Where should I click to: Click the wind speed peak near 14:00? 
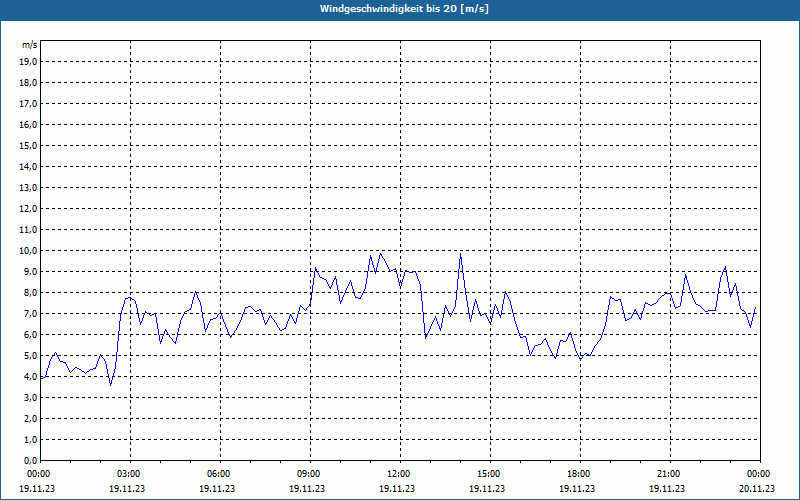(461, 253)
